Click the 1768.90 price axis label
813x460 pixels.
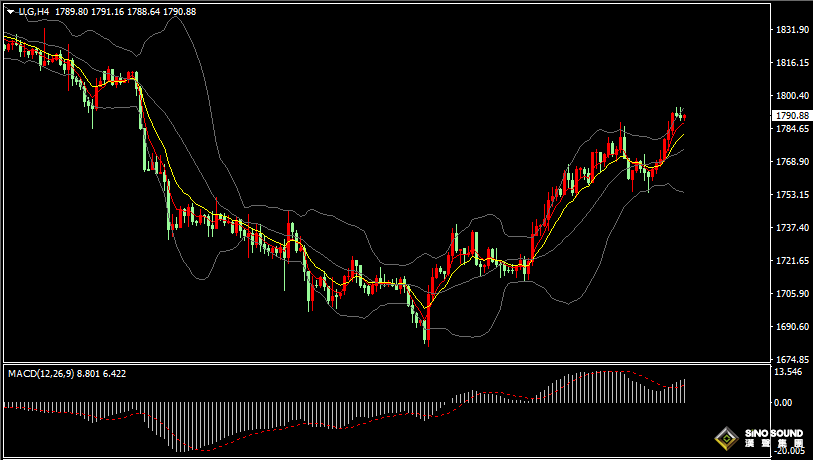click(792, 162)
